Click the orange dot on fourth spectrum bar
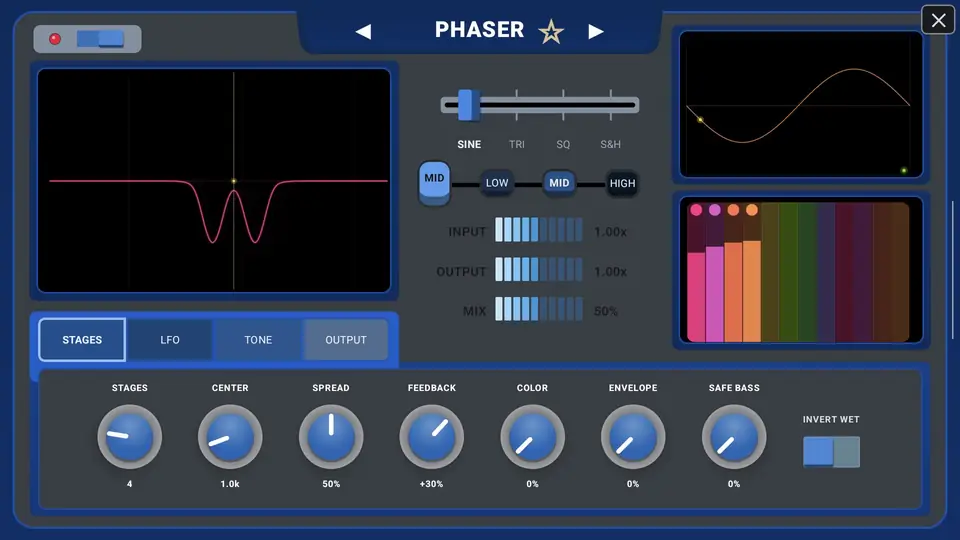 click(752, 210)
